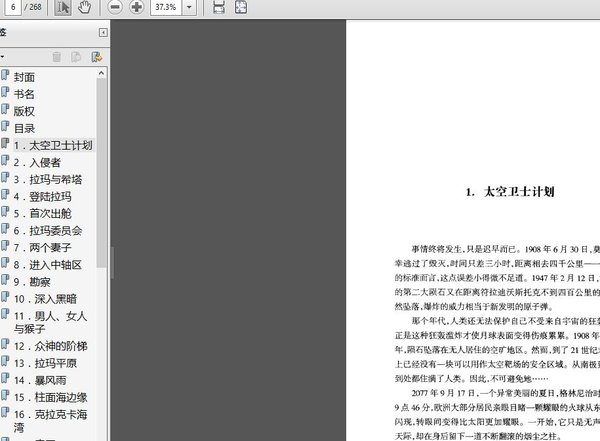Click the chapter heading 1. 太空卫士计划
The height and width of the screenshot is (441, 600).
click(510, 192)
